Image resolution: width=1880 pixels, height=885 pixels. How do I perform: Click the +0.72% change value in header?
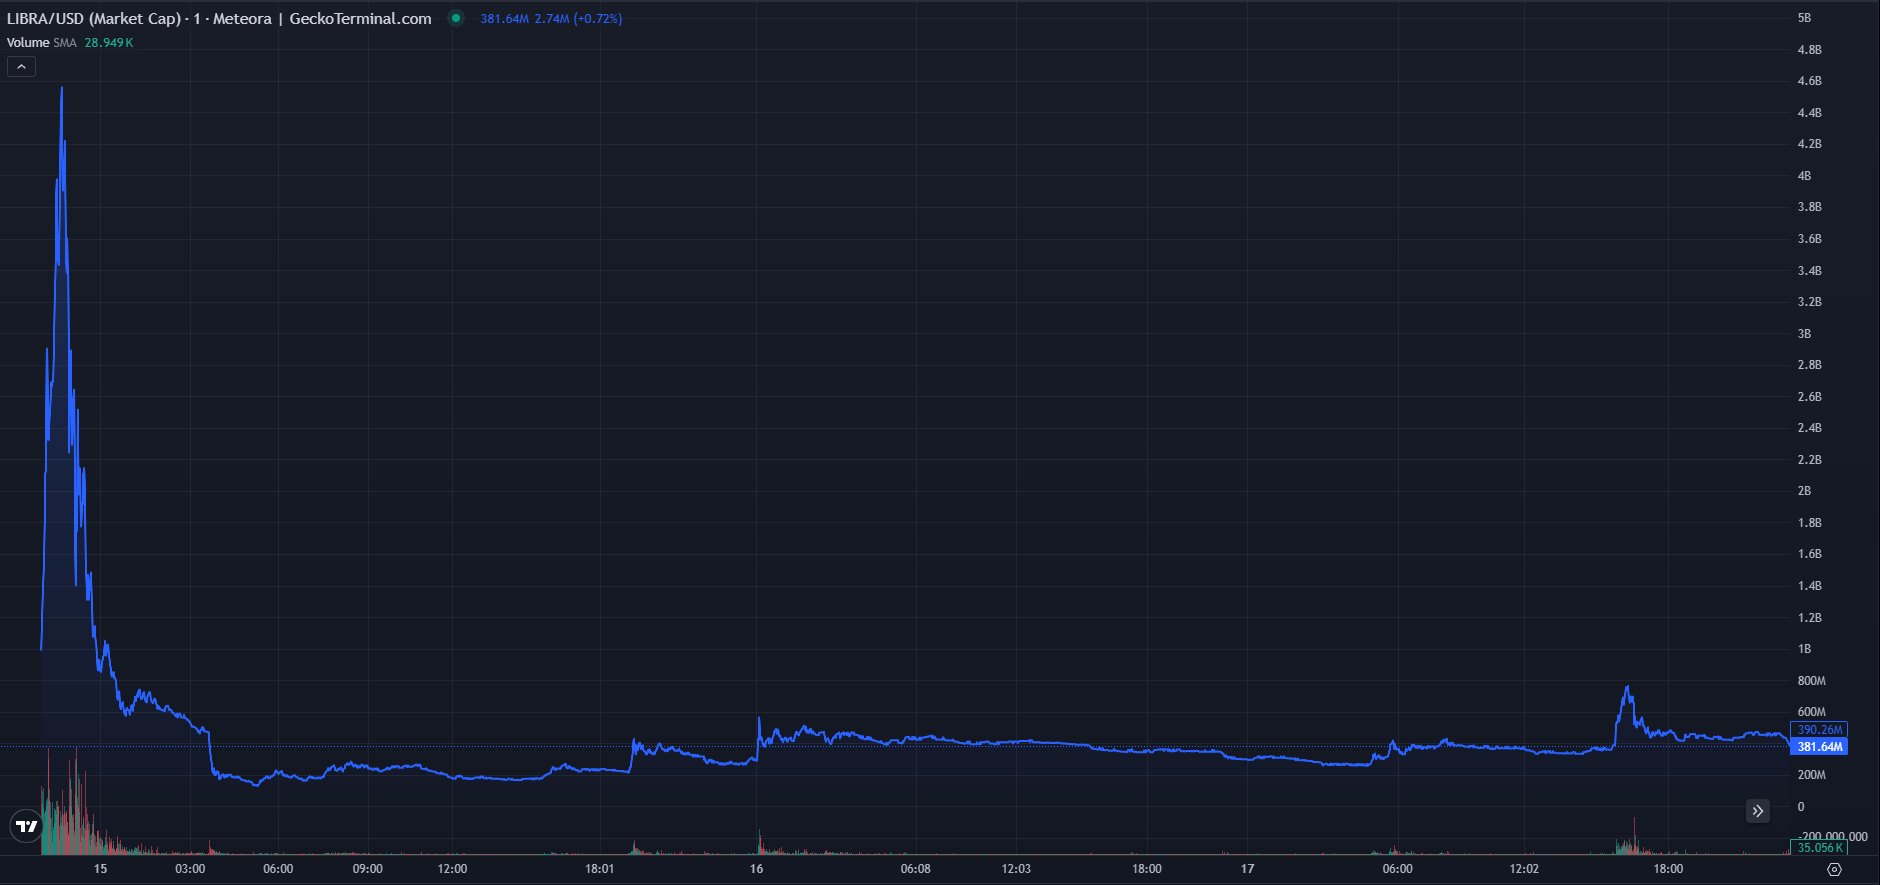click(x=598, y=19)
